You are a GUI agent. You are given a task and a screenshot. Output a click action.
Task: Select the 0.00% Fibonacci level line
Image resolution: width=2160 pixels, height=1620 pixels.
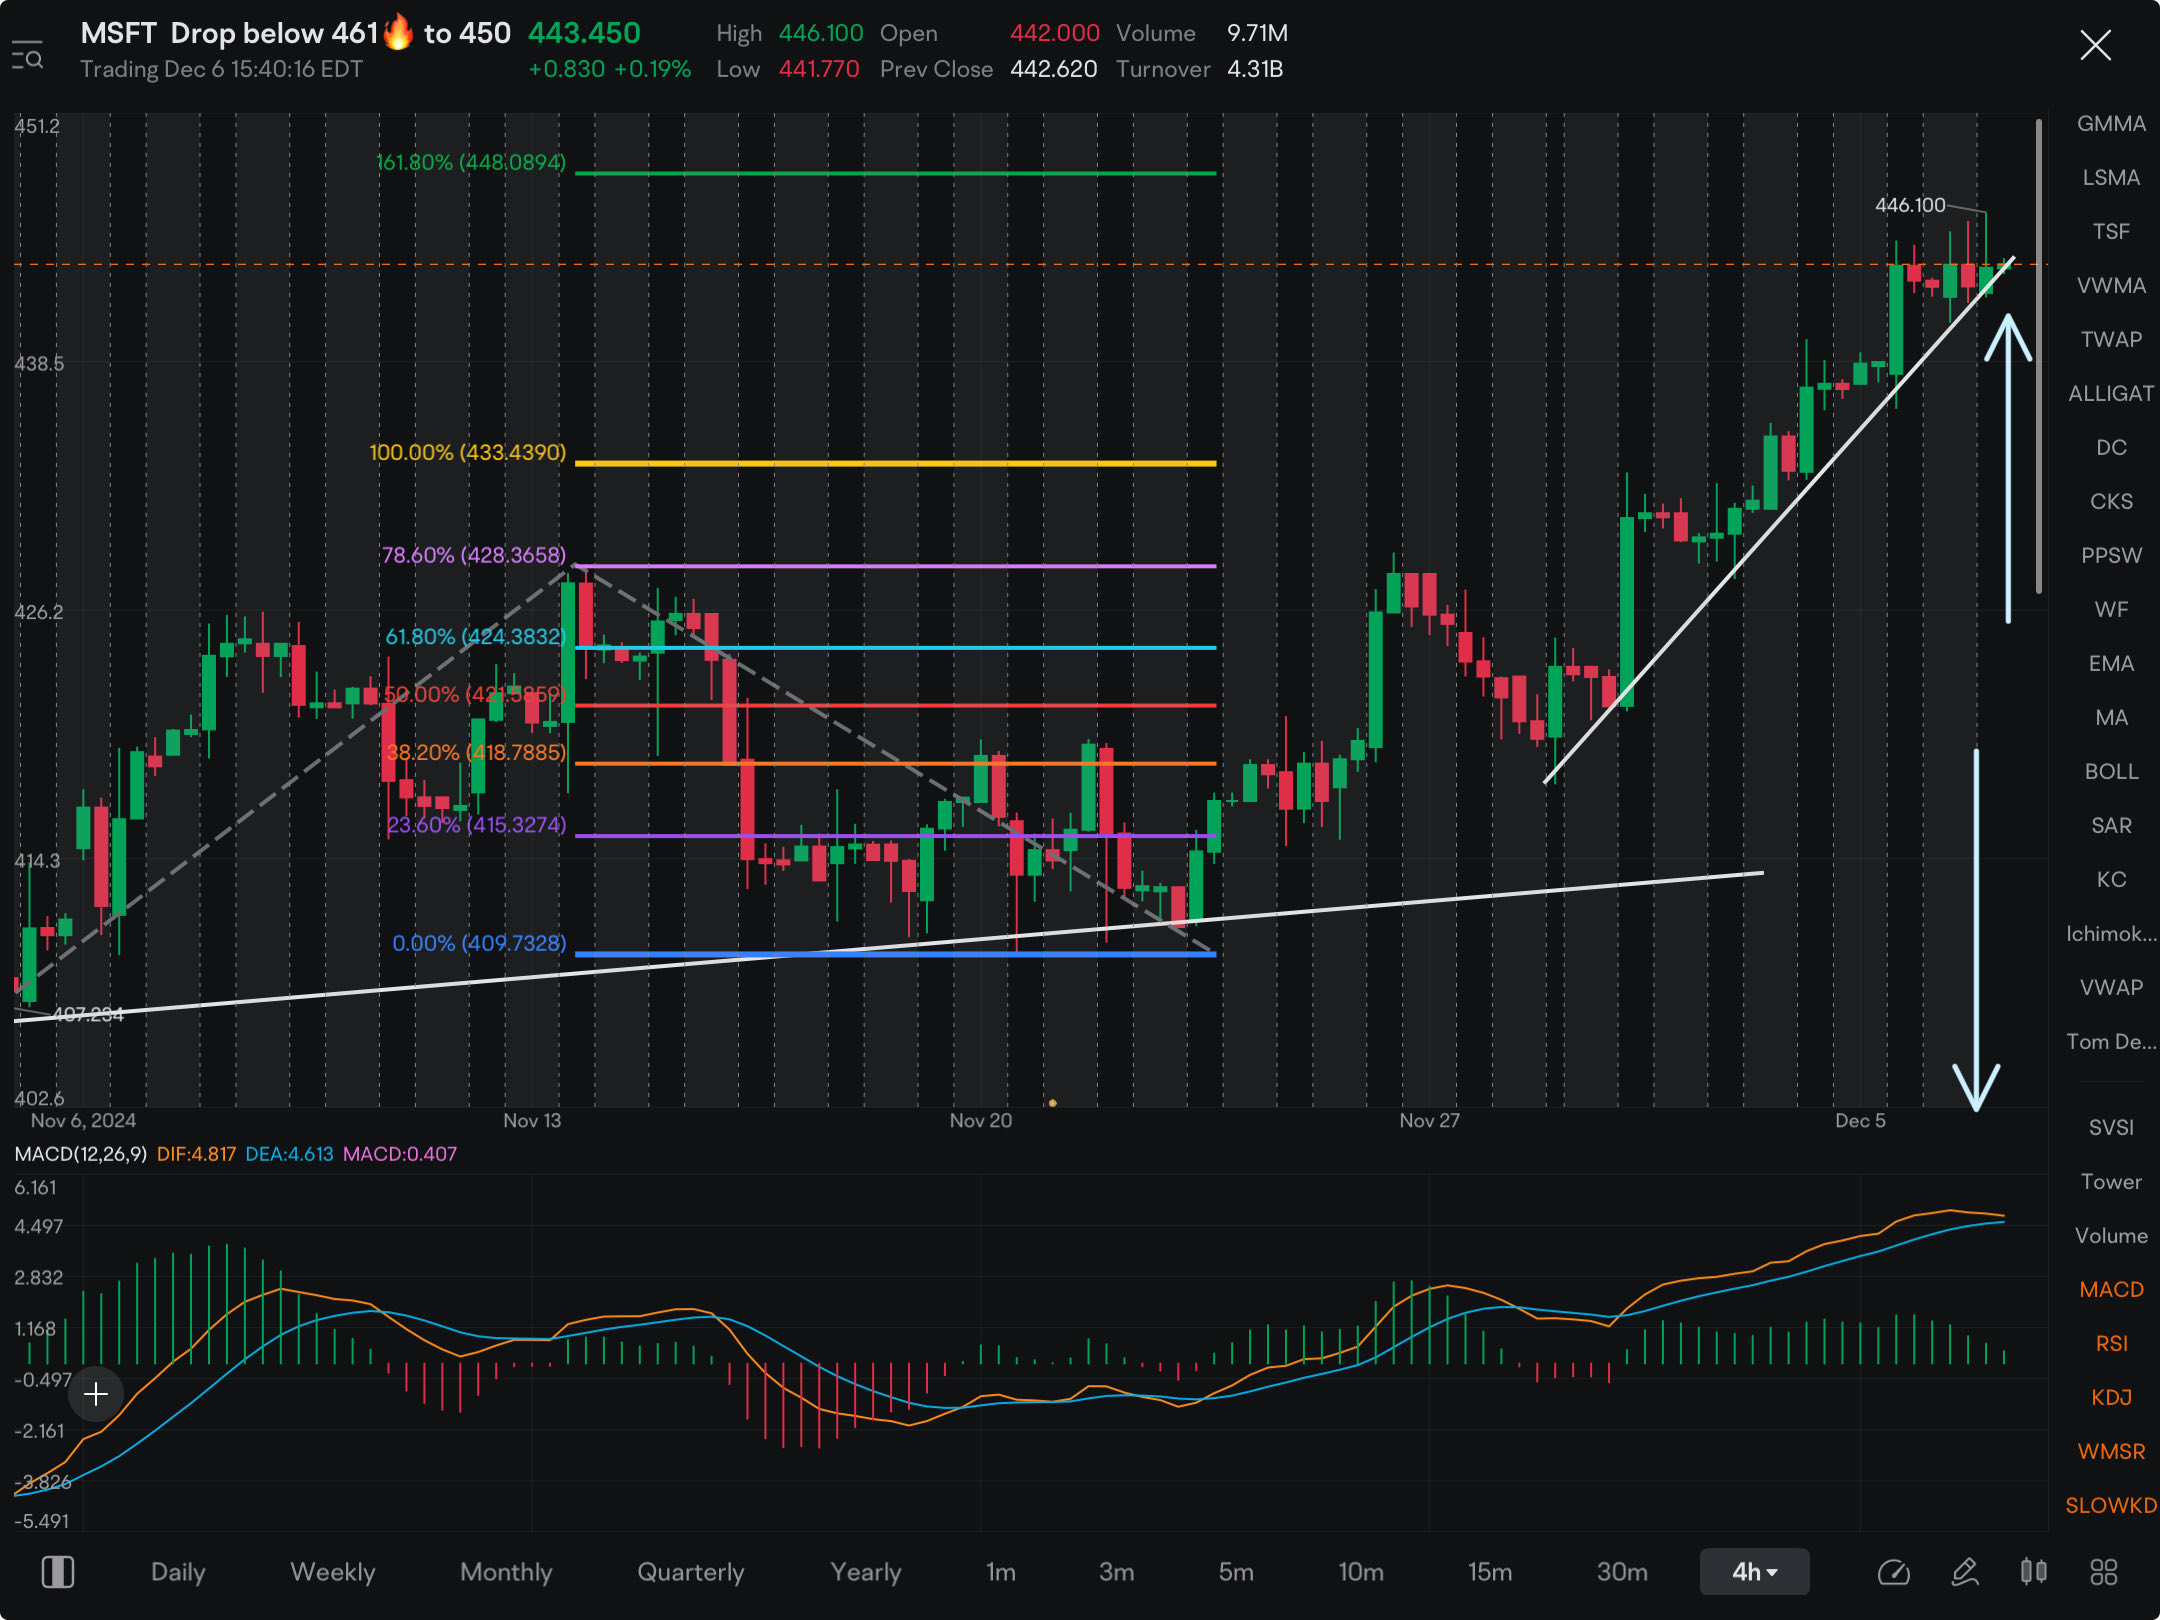click(x=895, y=955)
